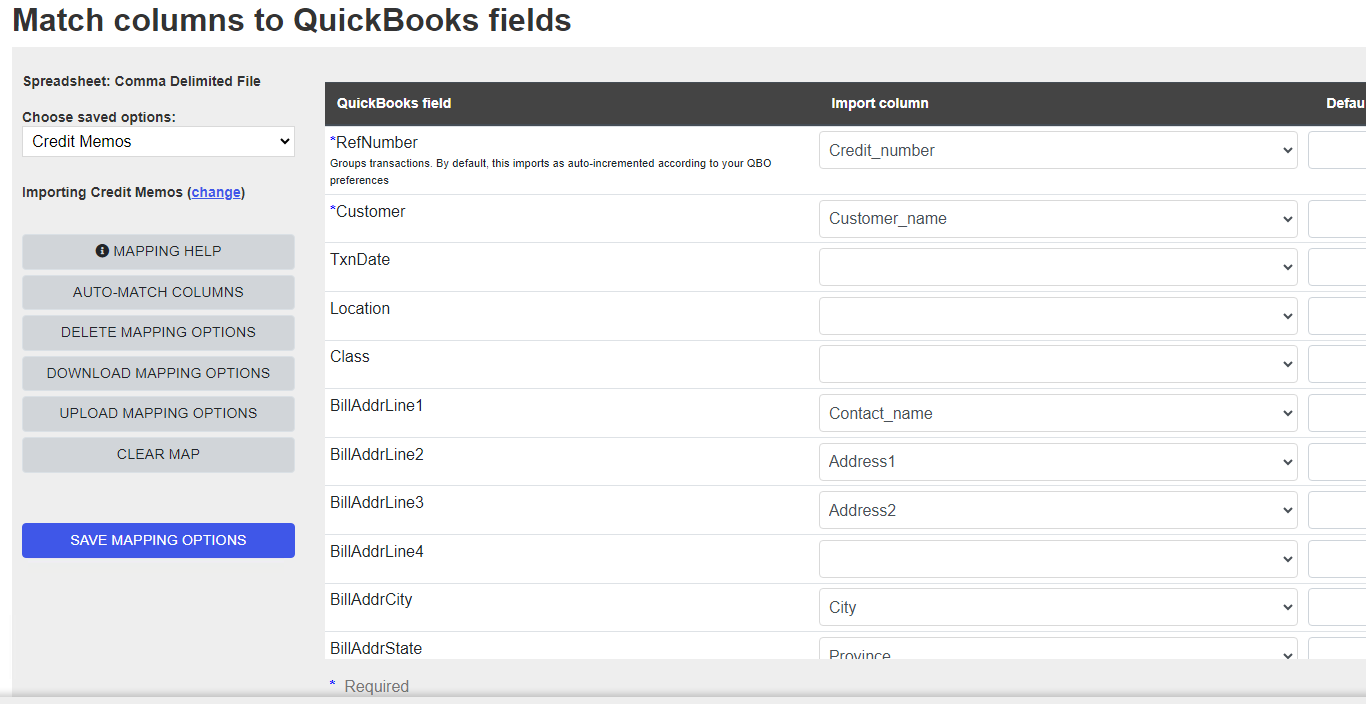Click UPLOAD MAPPING OPTIONS button
This screenshot has width=1366, height=704.
point(158,413)
